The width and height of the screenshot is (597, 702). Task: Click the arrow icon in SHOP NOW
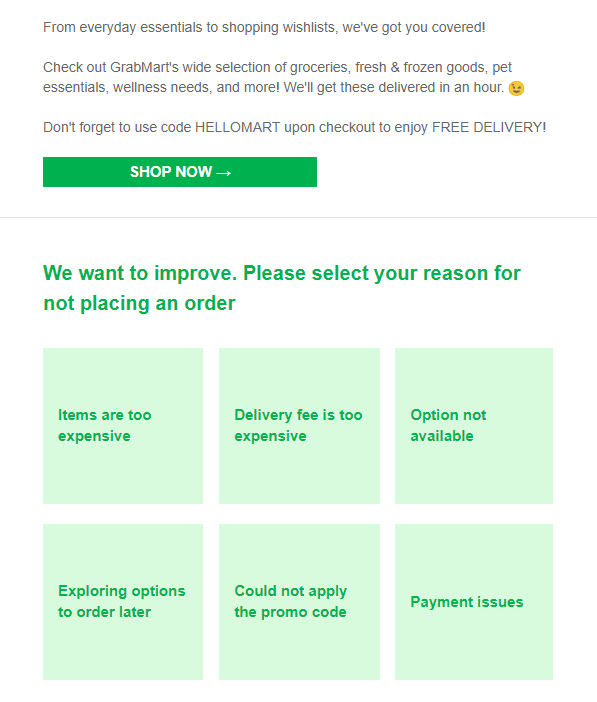223,173
